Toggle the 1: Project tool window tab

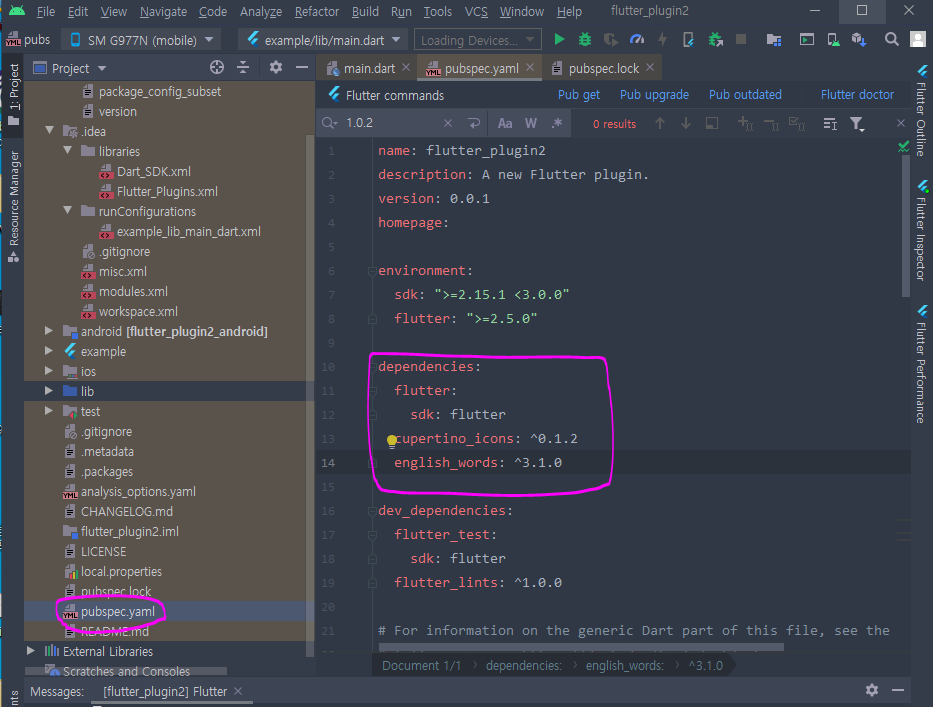pos(13,94)
